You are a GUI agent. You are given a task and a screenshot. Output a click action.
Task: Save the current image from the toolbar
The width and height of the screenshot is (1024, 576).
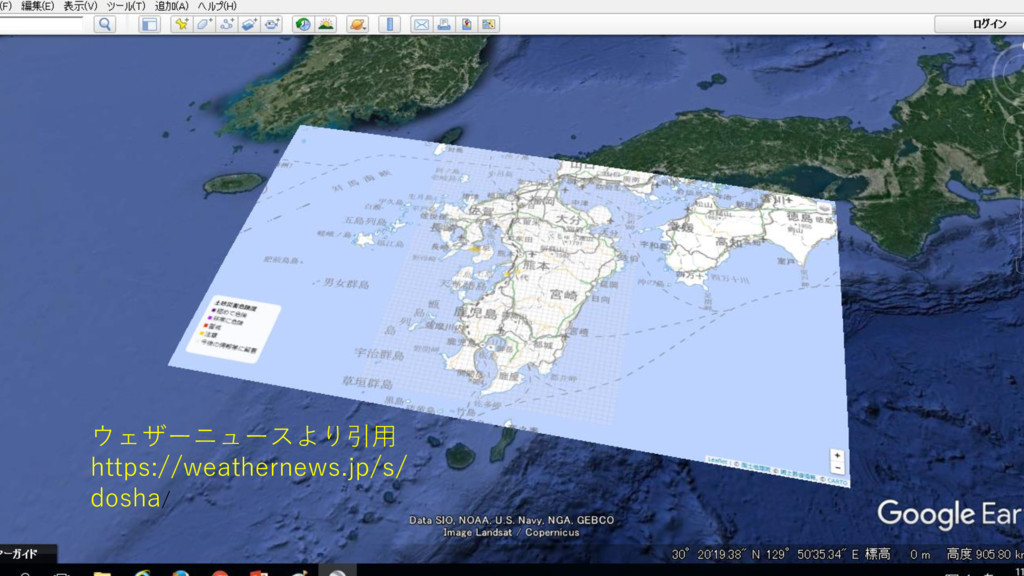pos(466,25)
